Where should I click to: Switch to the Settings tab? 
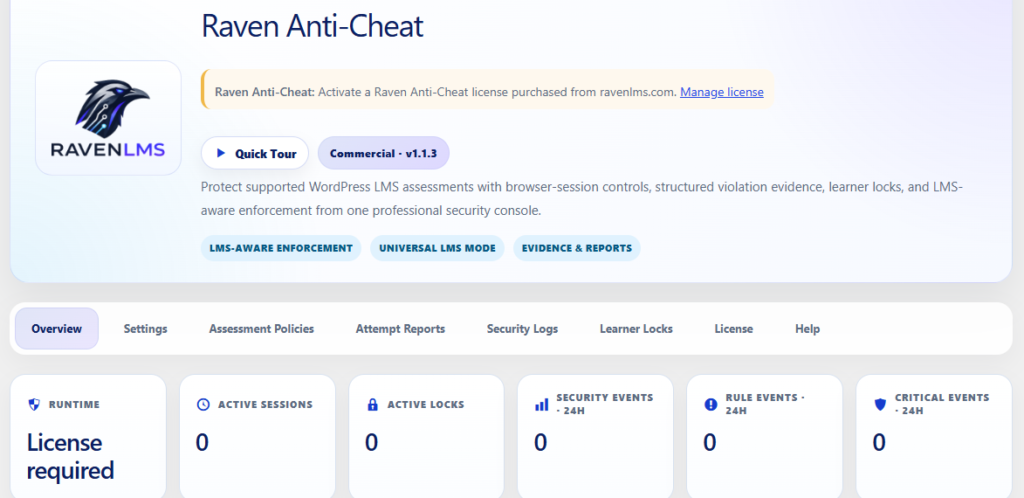(146, 329)
